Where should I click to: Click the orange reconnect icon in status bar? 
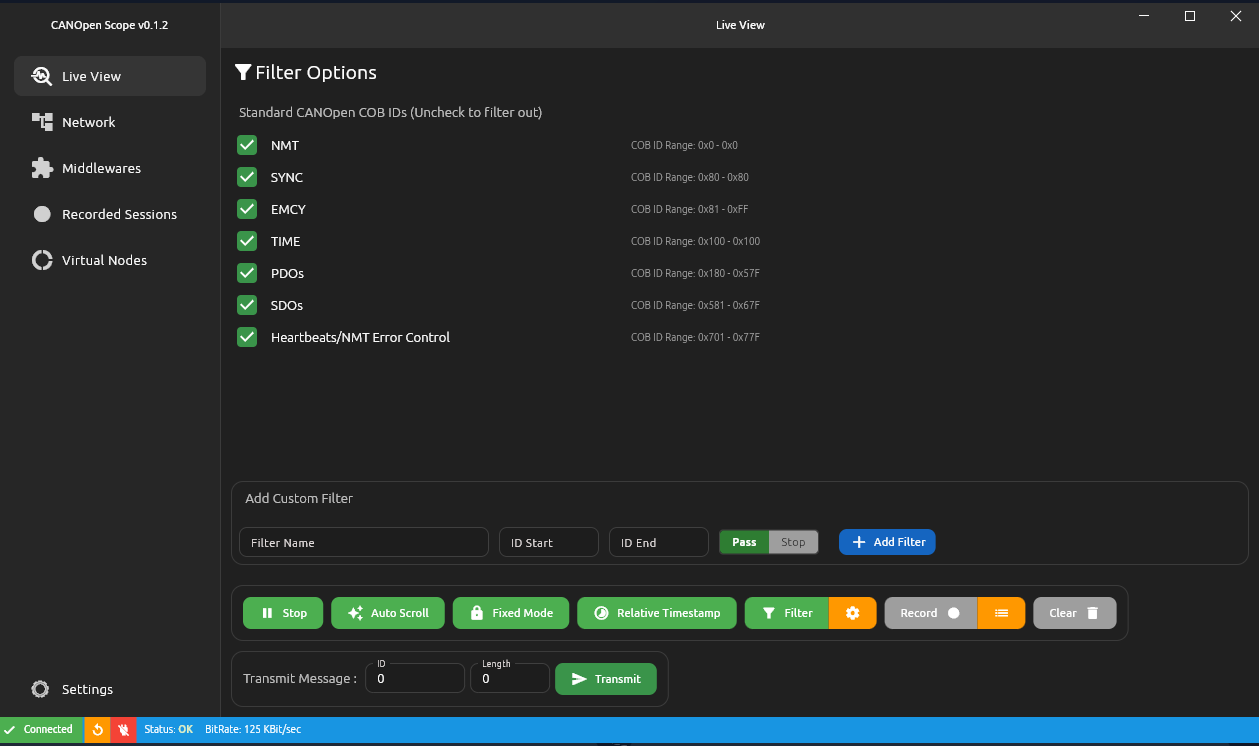[x=96, y=730]
